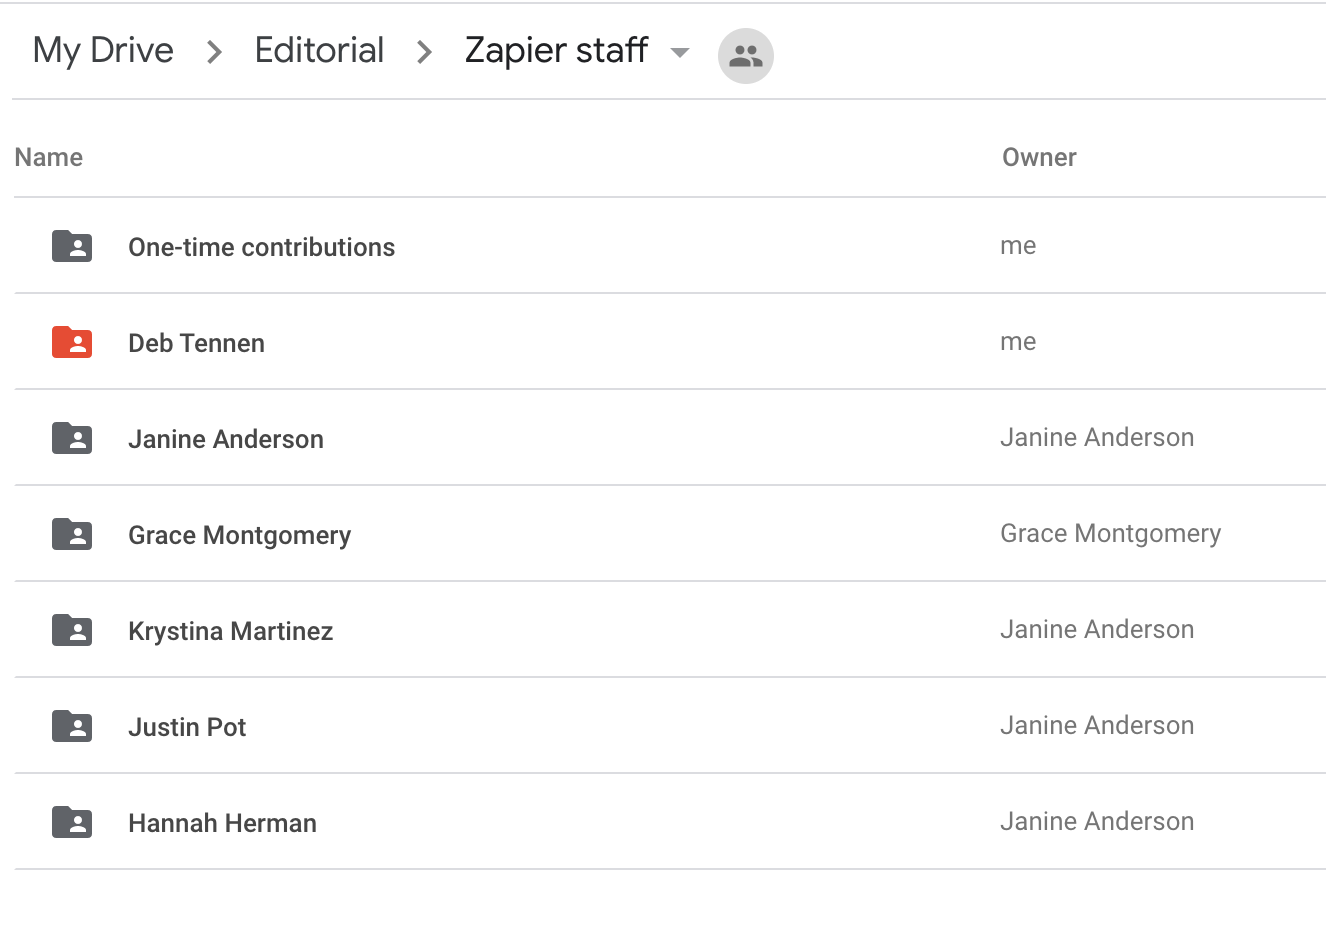Click the Grace Montgomery folder name
This screenshot has width=1326, height=932.
[x=240, y=536]
